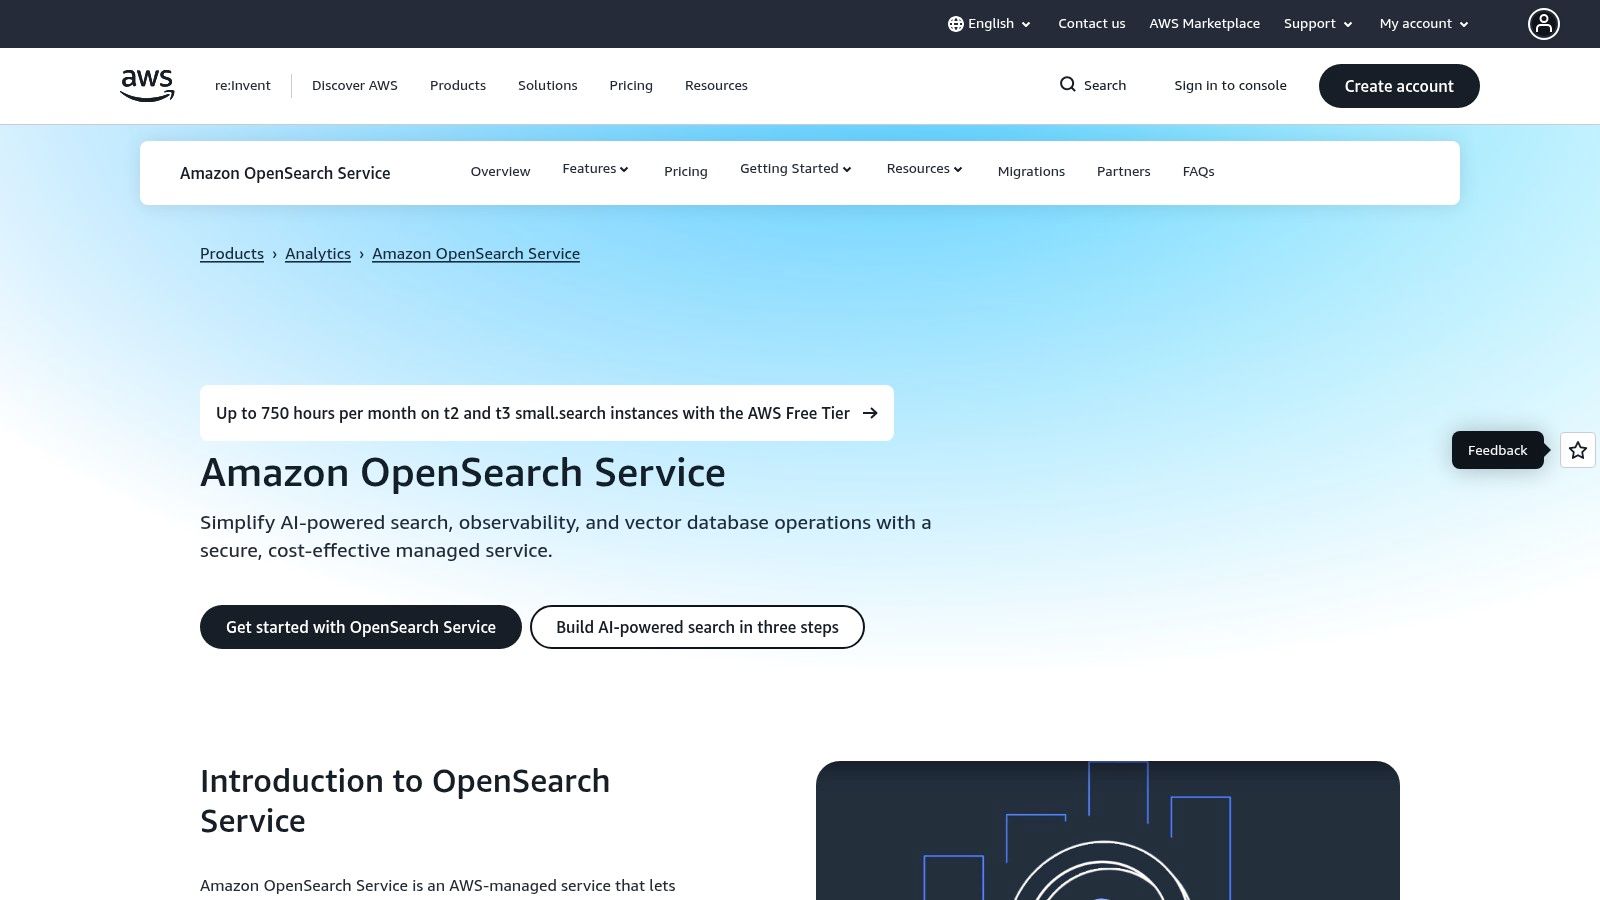Click Get started with OpenSearch Service

pyautogui.click(x=361, y=627)
